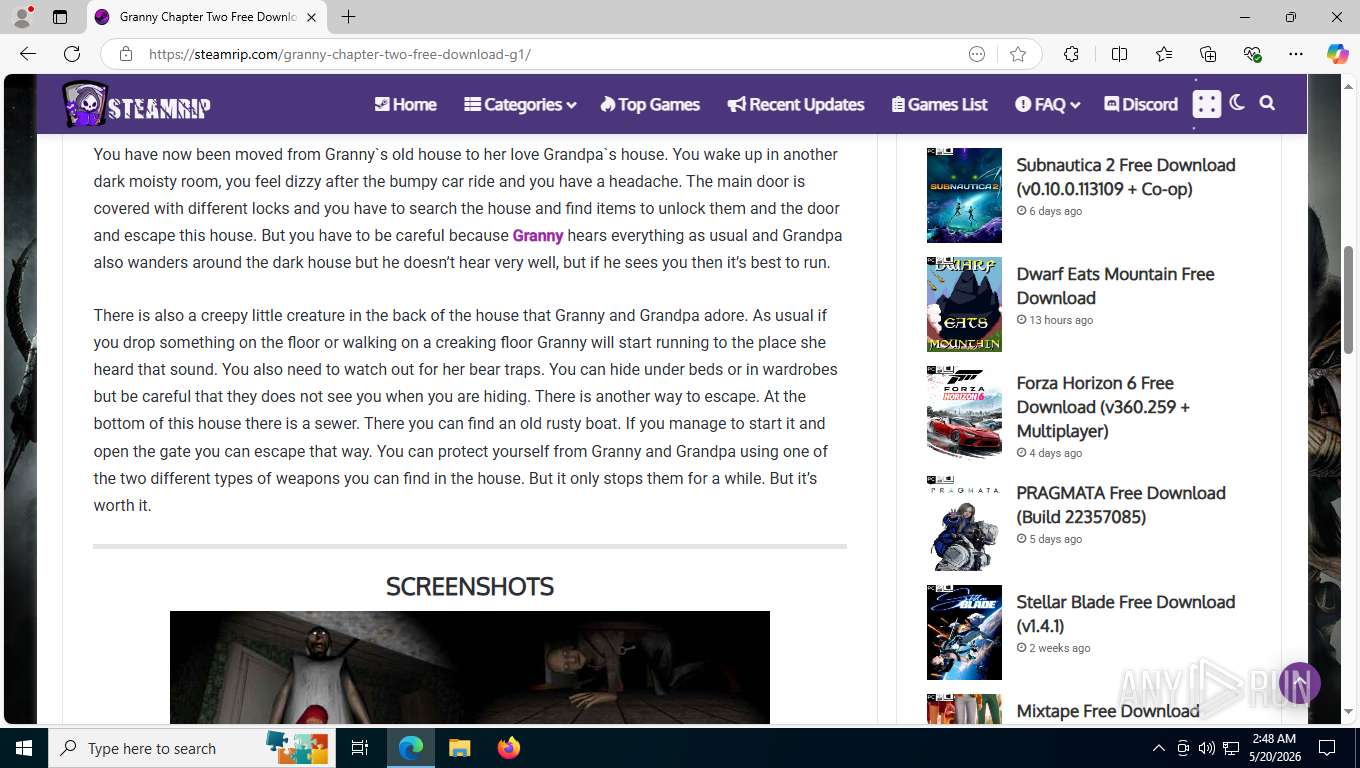Image resolution: width=1360 pixels, height=768 pixels.
Task: Open the Copilot icon
Action: [x=1337, y=54]
